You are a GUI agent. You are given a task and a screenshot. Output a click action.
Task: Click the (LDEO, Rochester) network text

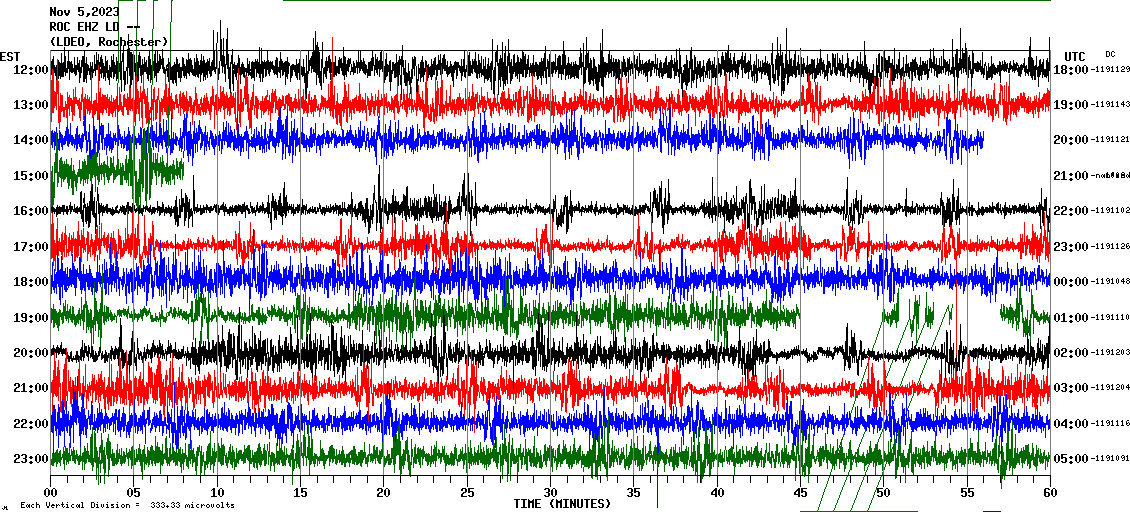[x=108, y=42]
